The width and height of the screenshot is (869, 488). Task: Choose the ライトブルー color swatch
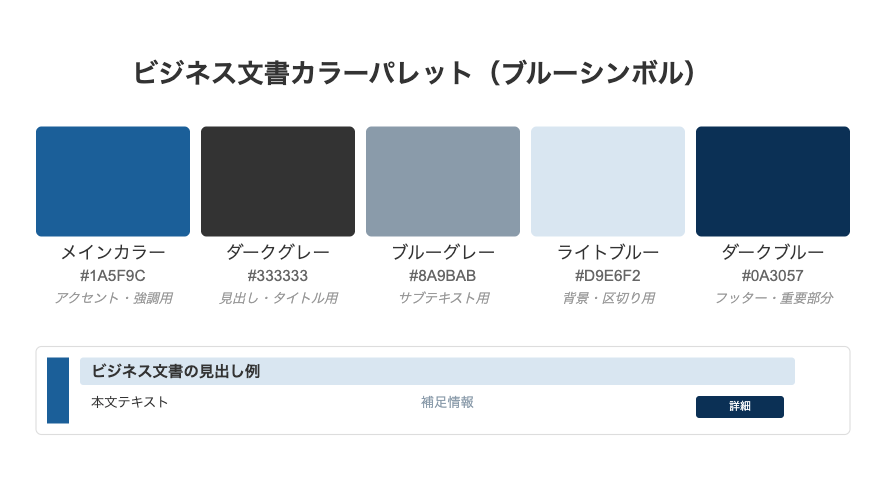608,181
